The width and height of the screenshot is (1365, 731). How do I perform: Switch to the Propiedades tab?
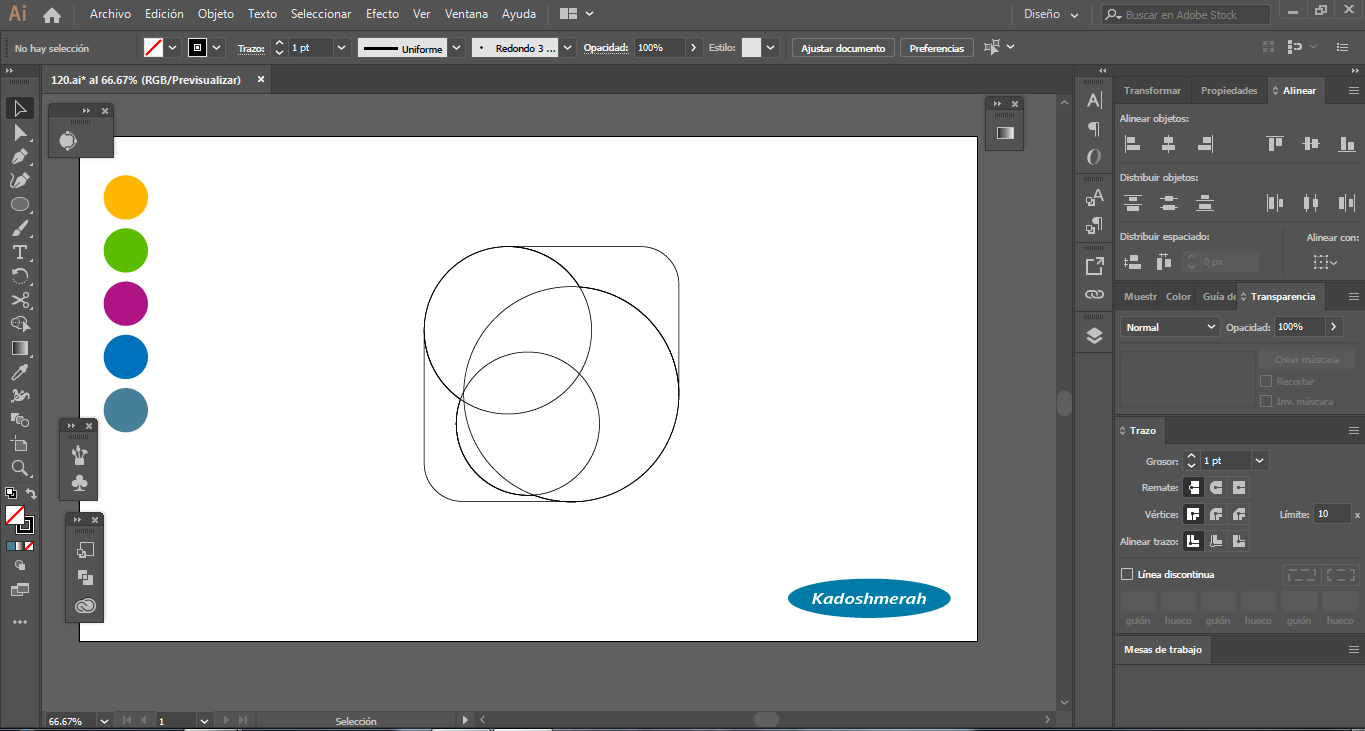point(1229,90)
